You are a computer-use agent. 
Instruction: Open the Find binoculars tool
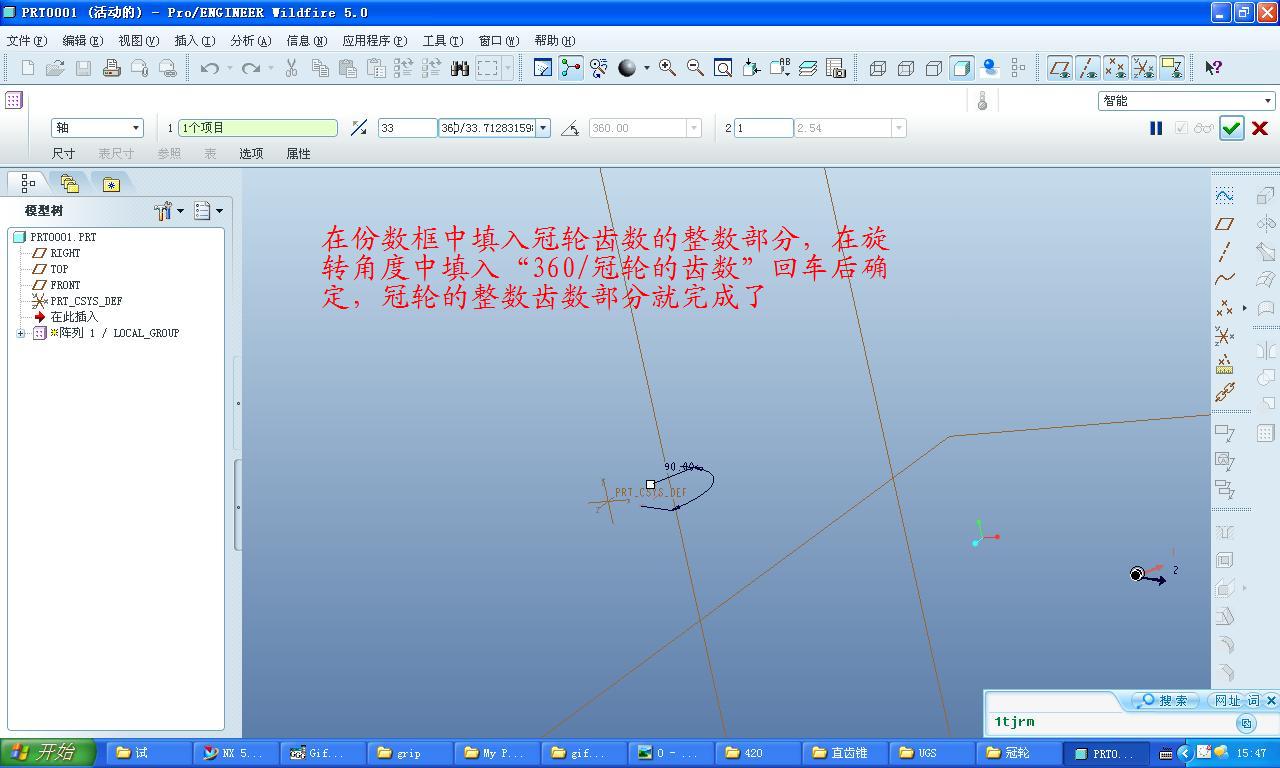pos(460,68)
